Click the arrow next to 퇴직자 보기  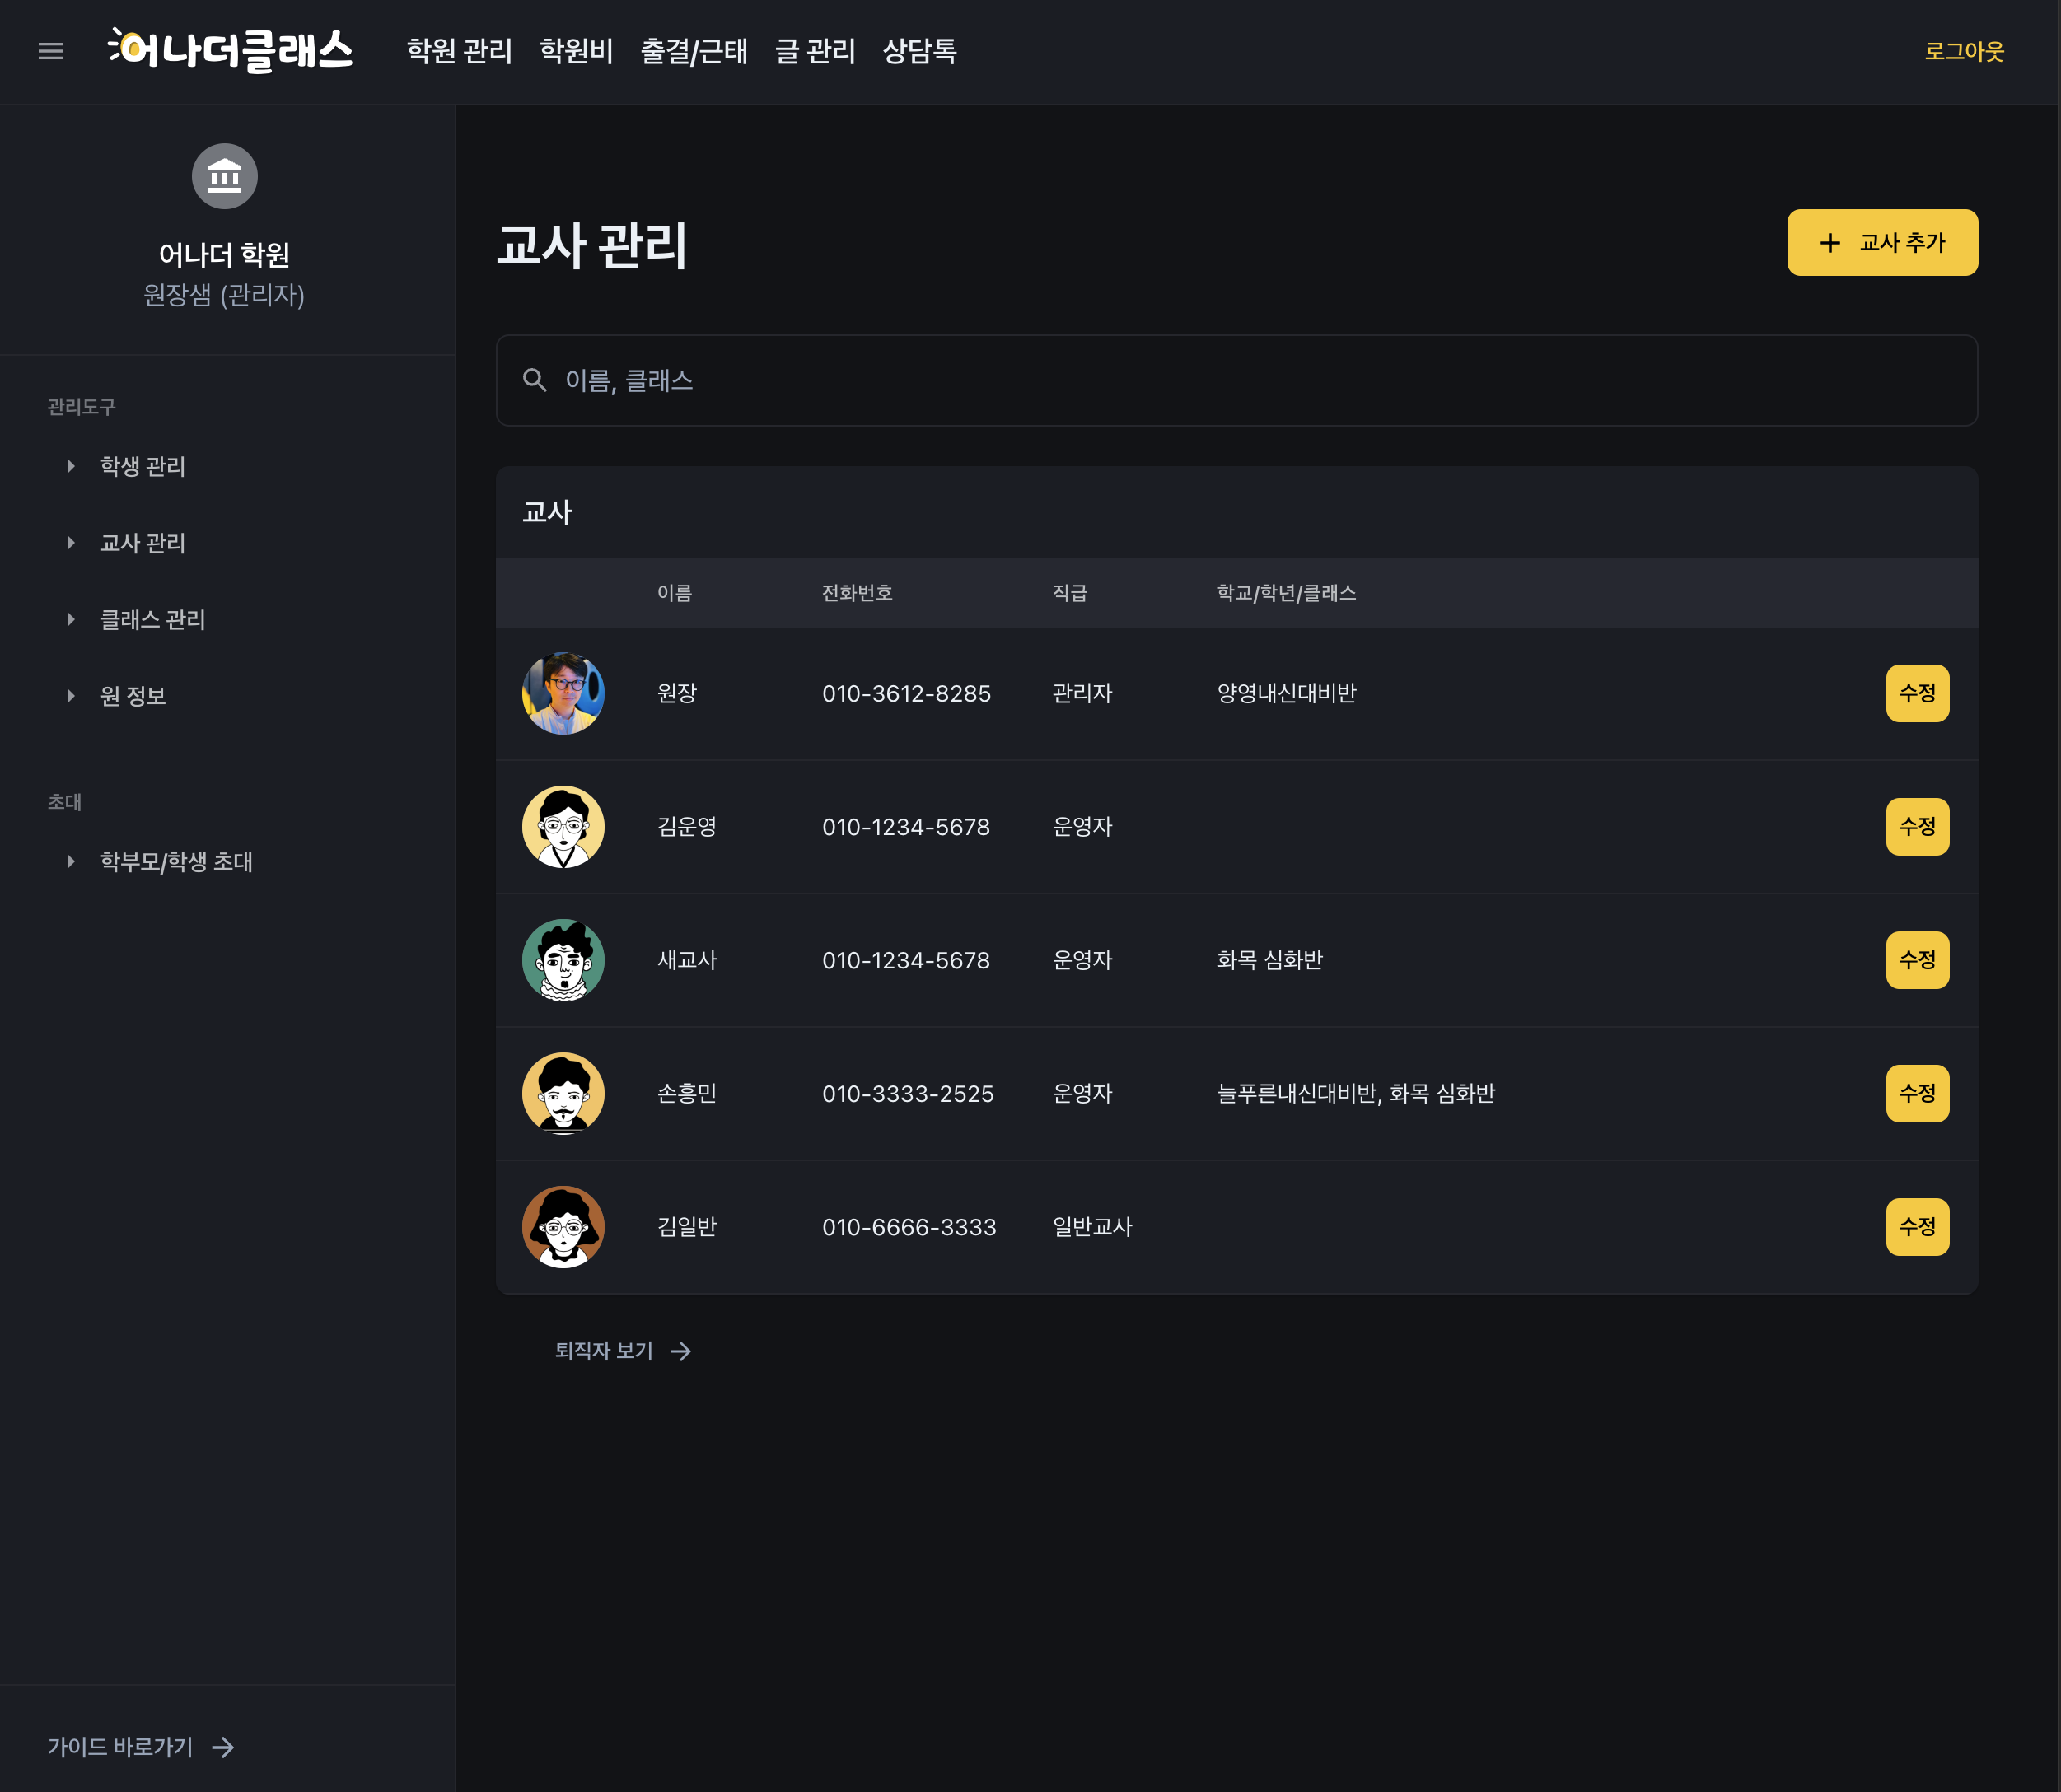(681, 1352)
